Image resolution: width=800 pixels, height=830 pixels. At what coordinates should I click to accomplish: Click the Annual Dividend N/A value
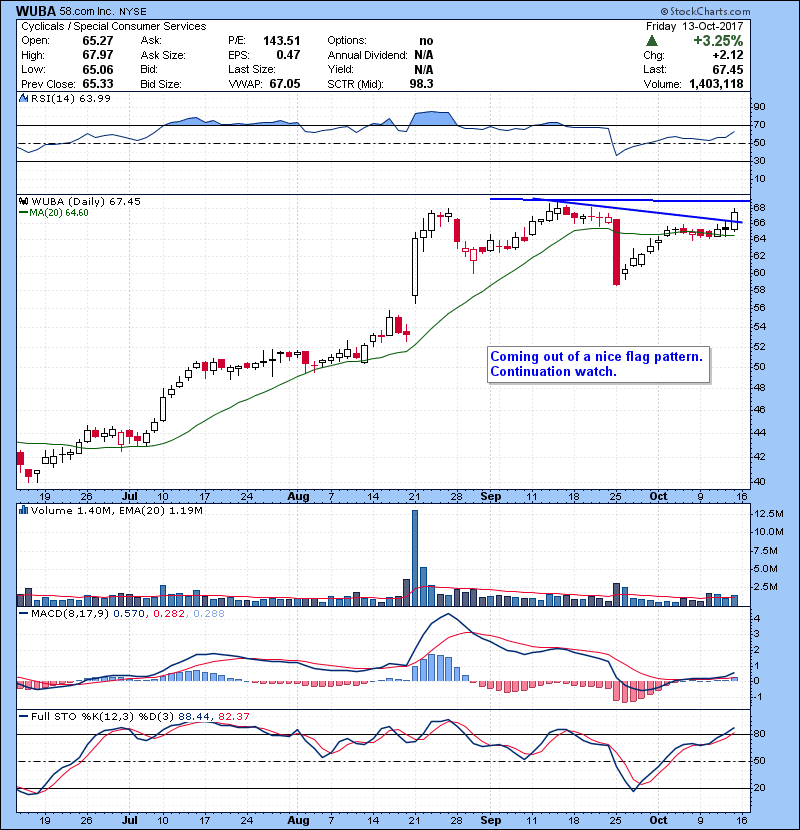tap(424, 55)
